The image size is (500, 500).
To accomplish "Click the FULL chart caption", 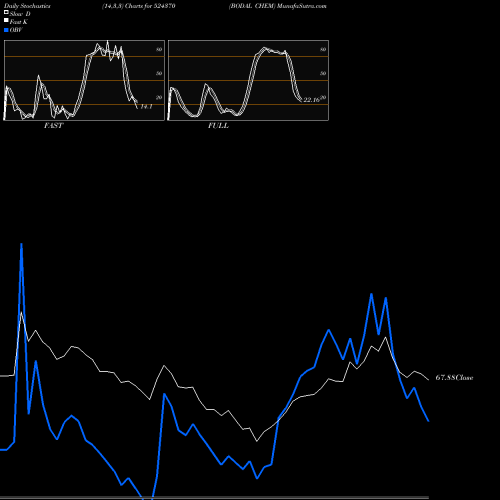I will click(x=218, y=126).
